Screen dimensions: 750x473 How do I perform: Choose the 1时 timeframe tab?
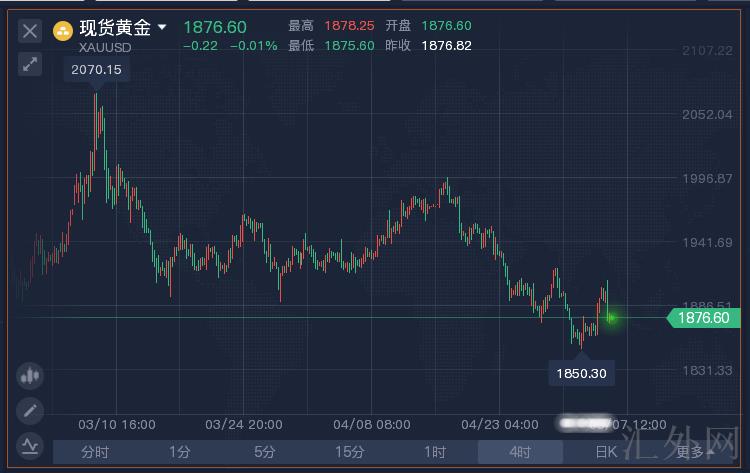tap(434, 452)
